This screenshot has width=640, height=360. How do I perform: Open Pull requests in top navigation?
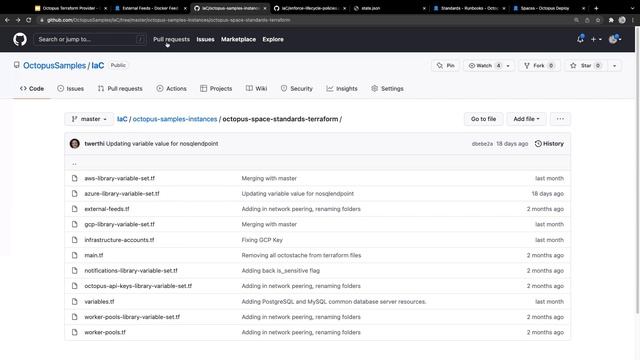pos(171,39)
